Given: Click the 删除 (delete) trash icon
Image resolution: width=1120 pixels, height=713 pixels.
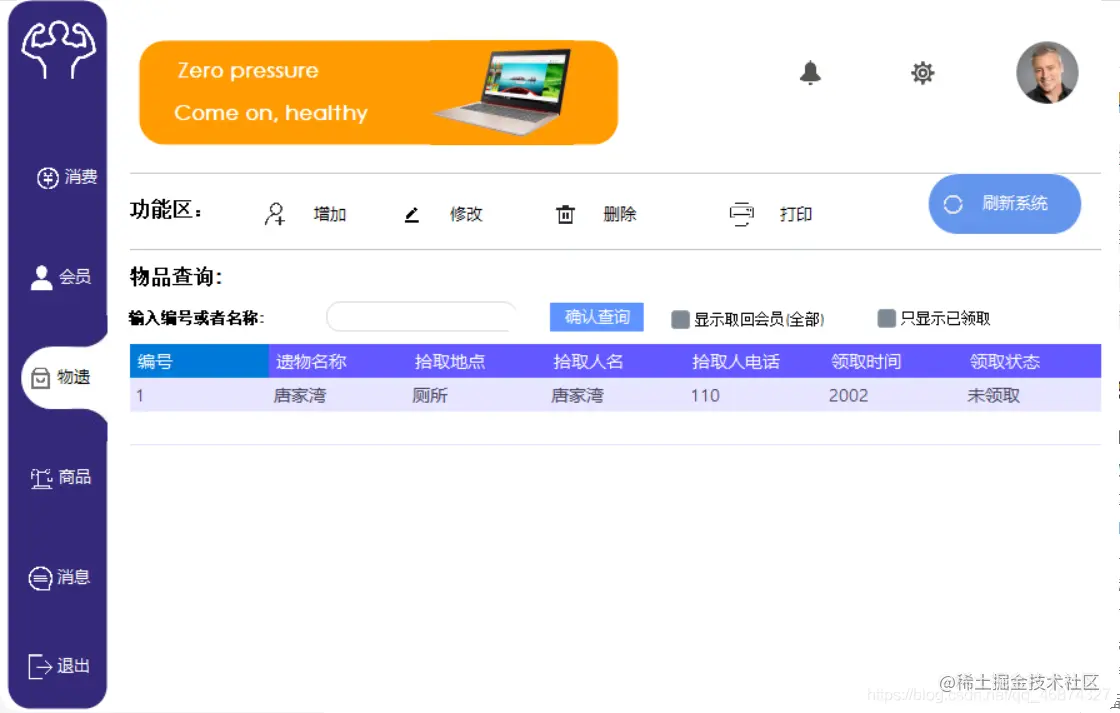Looking at the screenshot, I should tap(565, 213).
